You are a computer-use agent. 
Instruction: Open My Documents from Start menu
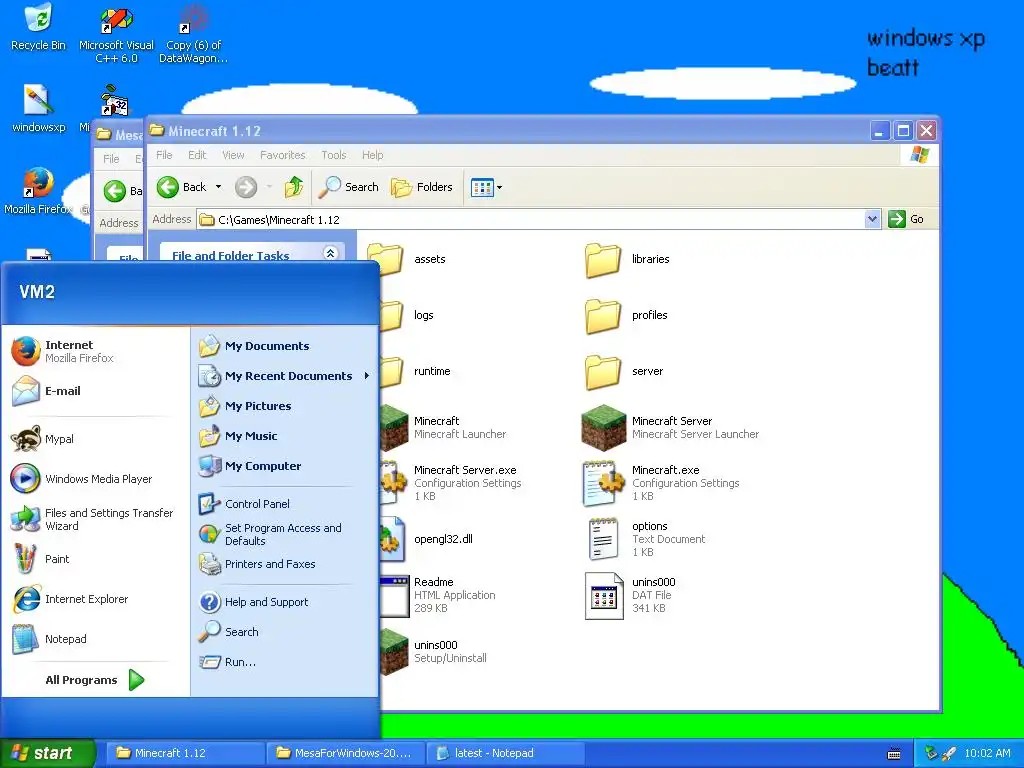285,345
